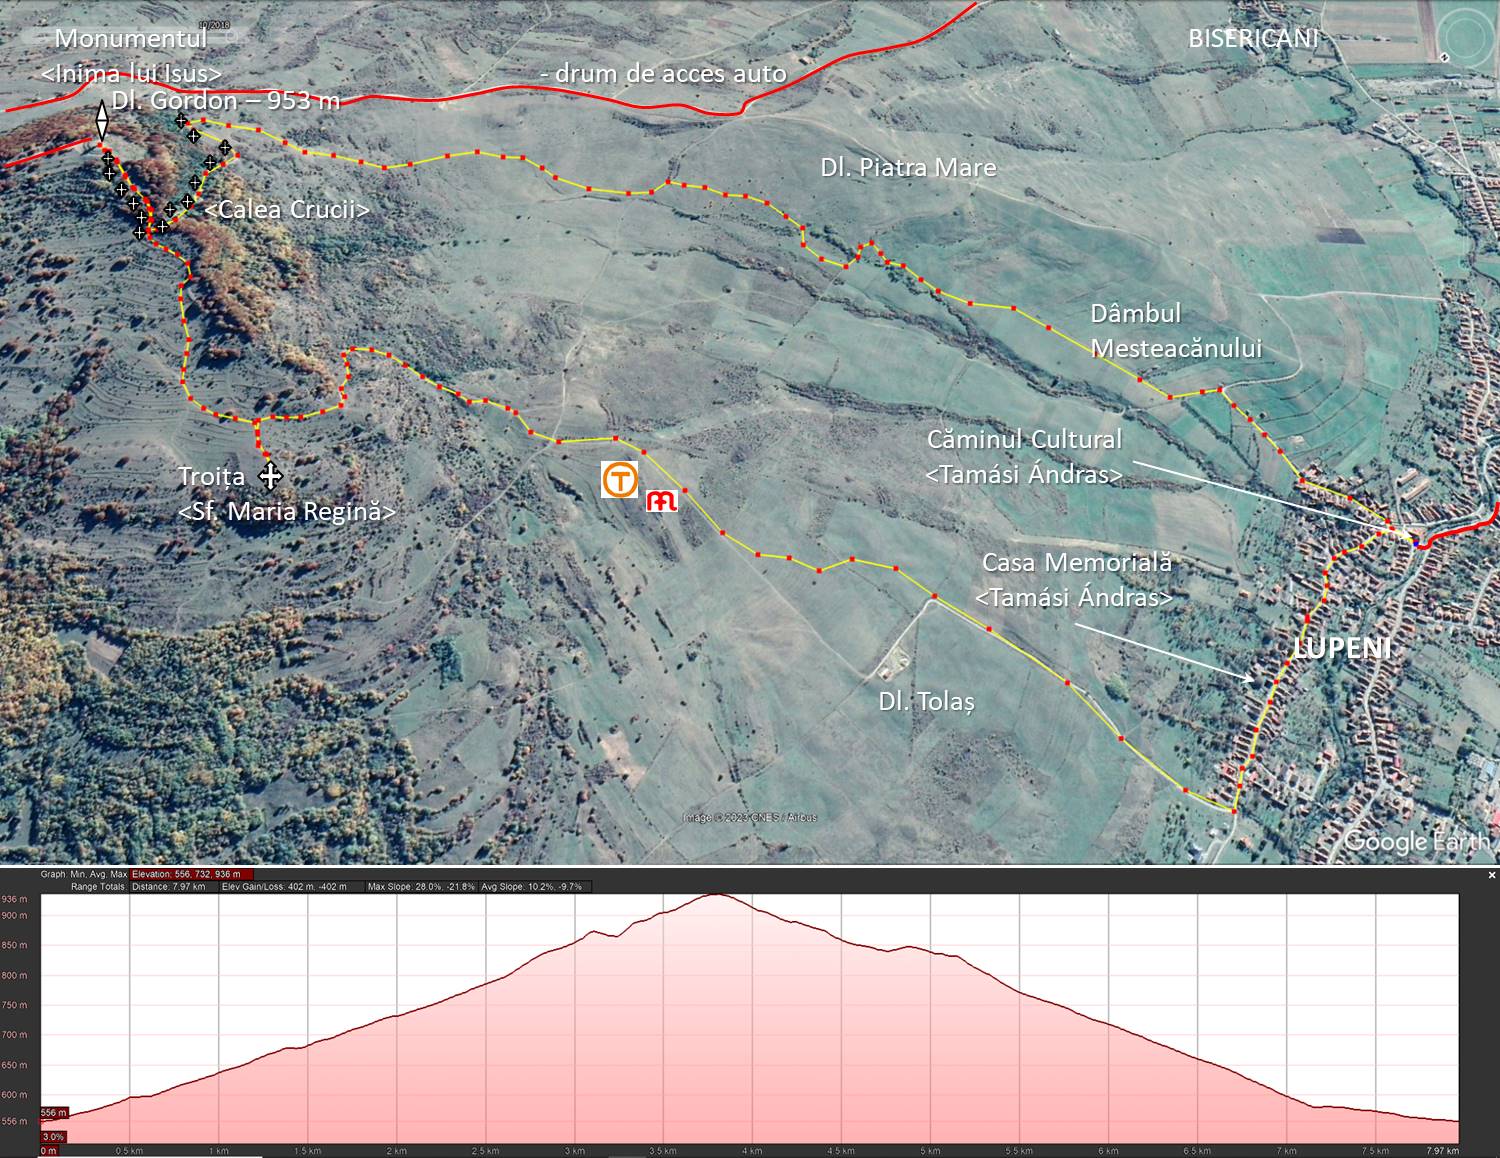Click the elevation profile peak at 936 m

tap(716, 895)
